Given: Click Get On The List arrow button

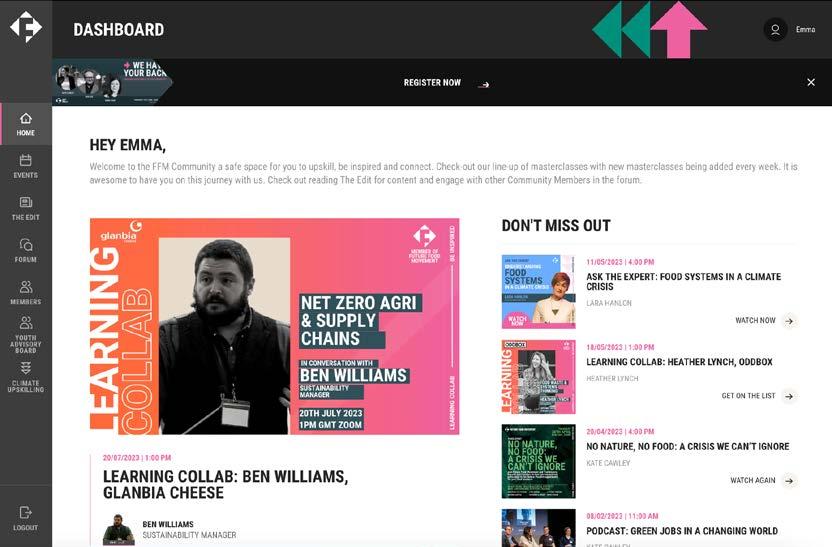Looking at the screenshot, I should pyautogui.click(x=790, y=396).
